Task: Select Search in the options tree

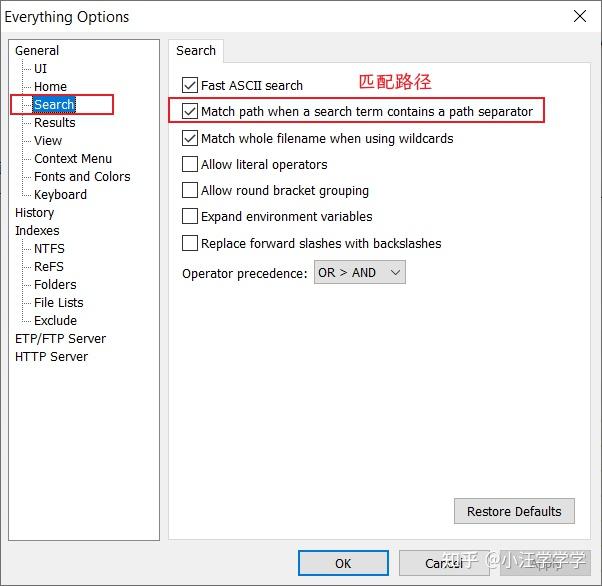Action: click(54, 104)
